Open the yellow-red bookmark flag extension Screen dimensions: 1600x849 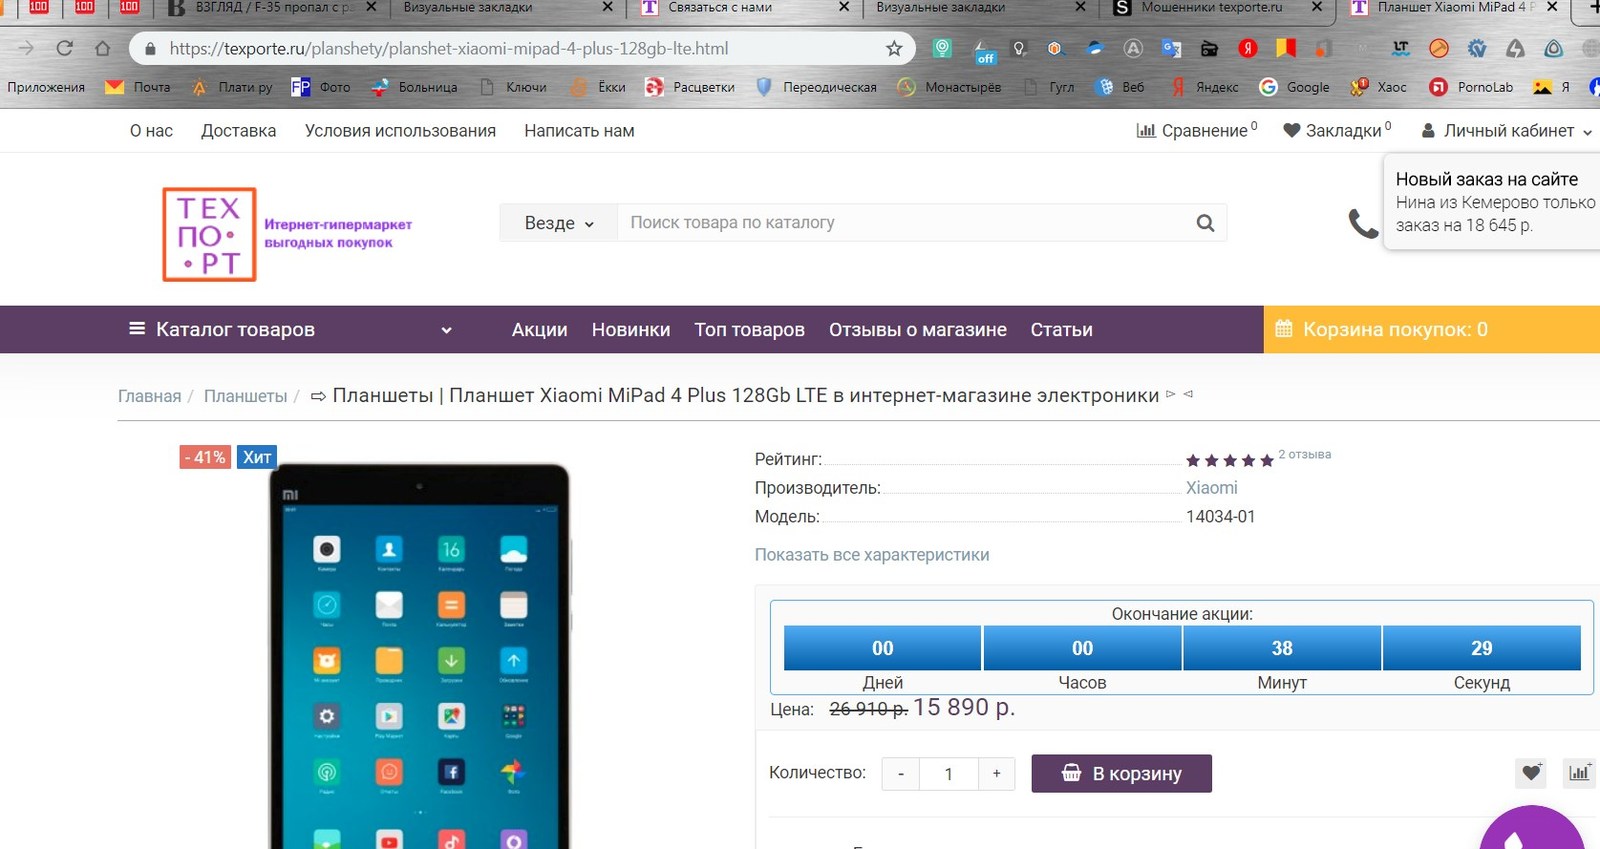click(1286, 48)
